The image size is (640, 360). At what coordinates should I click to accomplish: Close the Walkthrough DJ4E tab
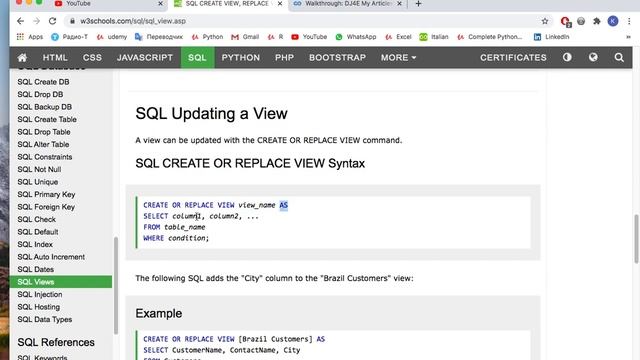[399, 4]
